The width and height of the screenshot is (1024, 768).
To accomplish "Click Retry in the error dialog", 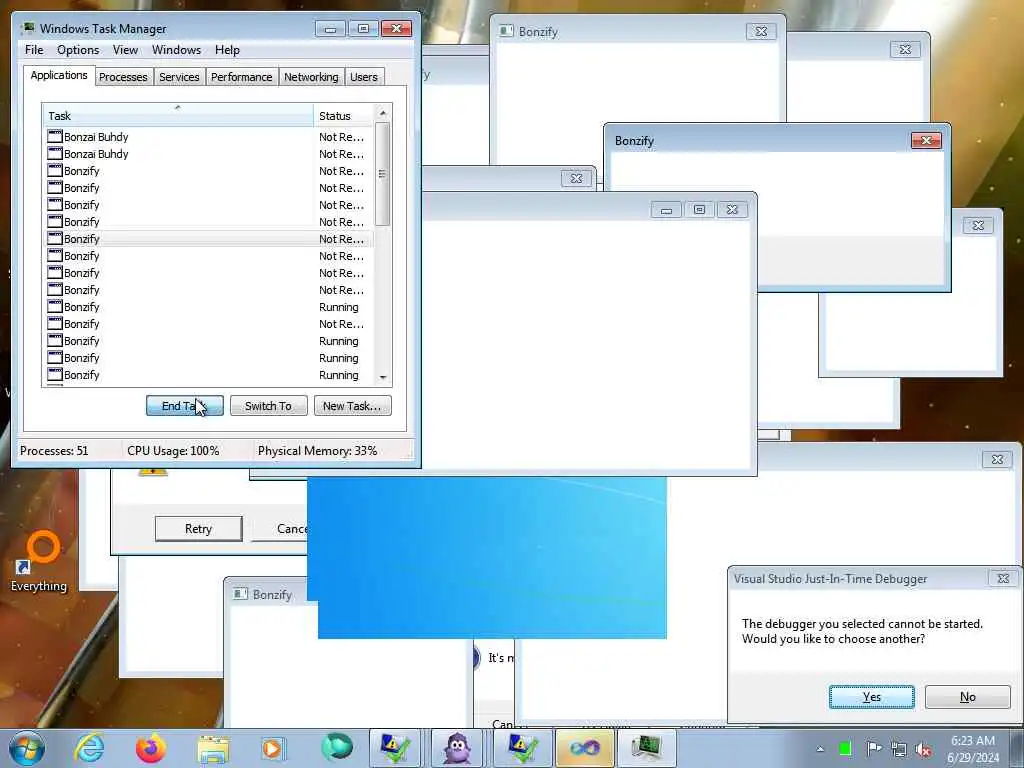I will (x=199, y=528).
